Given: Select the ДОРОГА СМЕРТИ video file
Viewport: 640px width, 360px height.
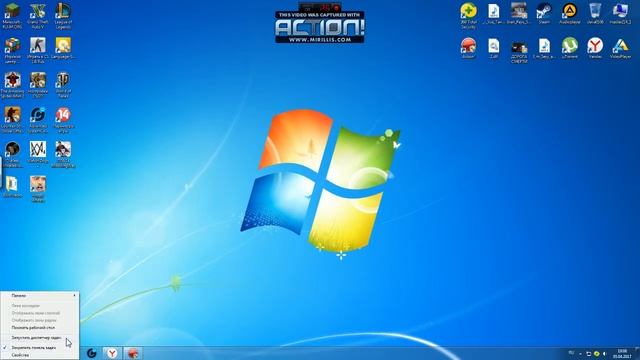Looking at the screenshot, I should (519, 51).
